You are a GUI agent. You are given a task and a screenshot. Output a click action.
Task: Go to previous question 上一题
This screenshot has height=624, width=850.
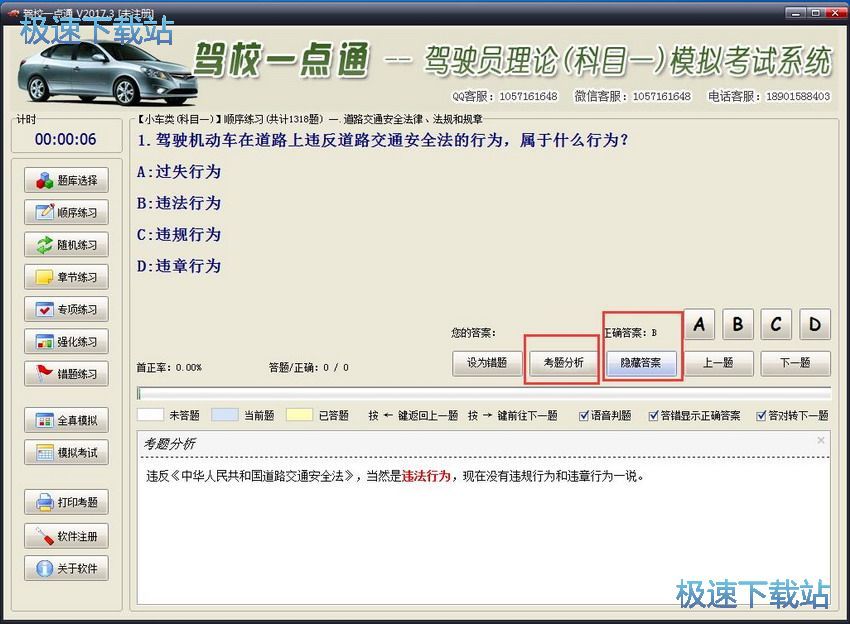(x=718, y=363)
